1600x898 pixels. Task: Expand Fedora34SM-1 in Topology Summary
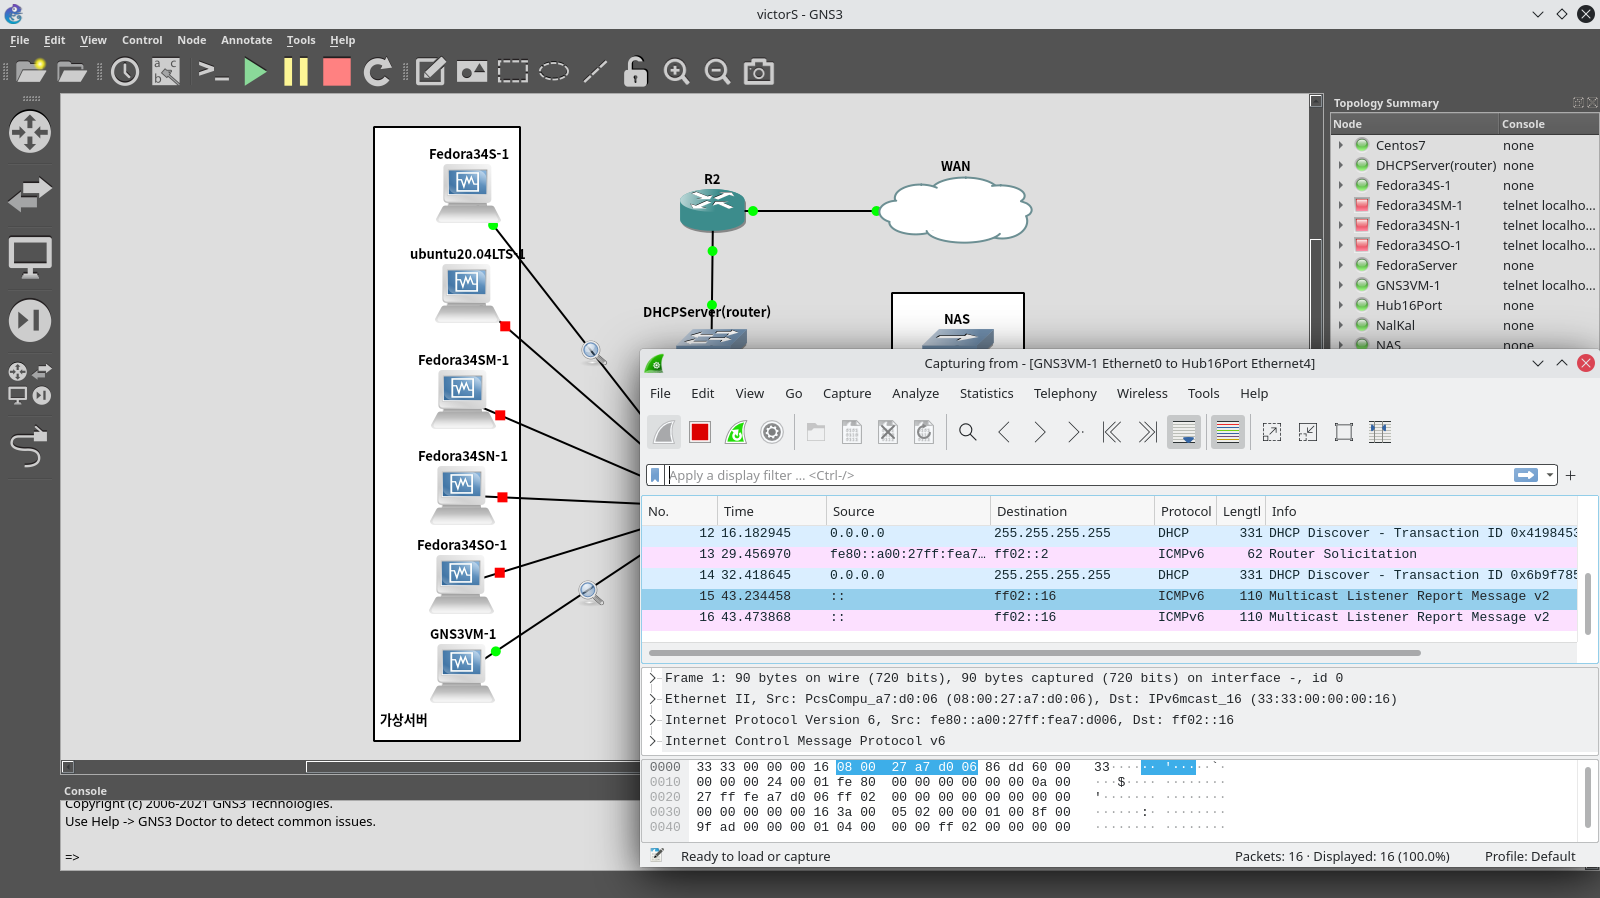click(1341, 205)
